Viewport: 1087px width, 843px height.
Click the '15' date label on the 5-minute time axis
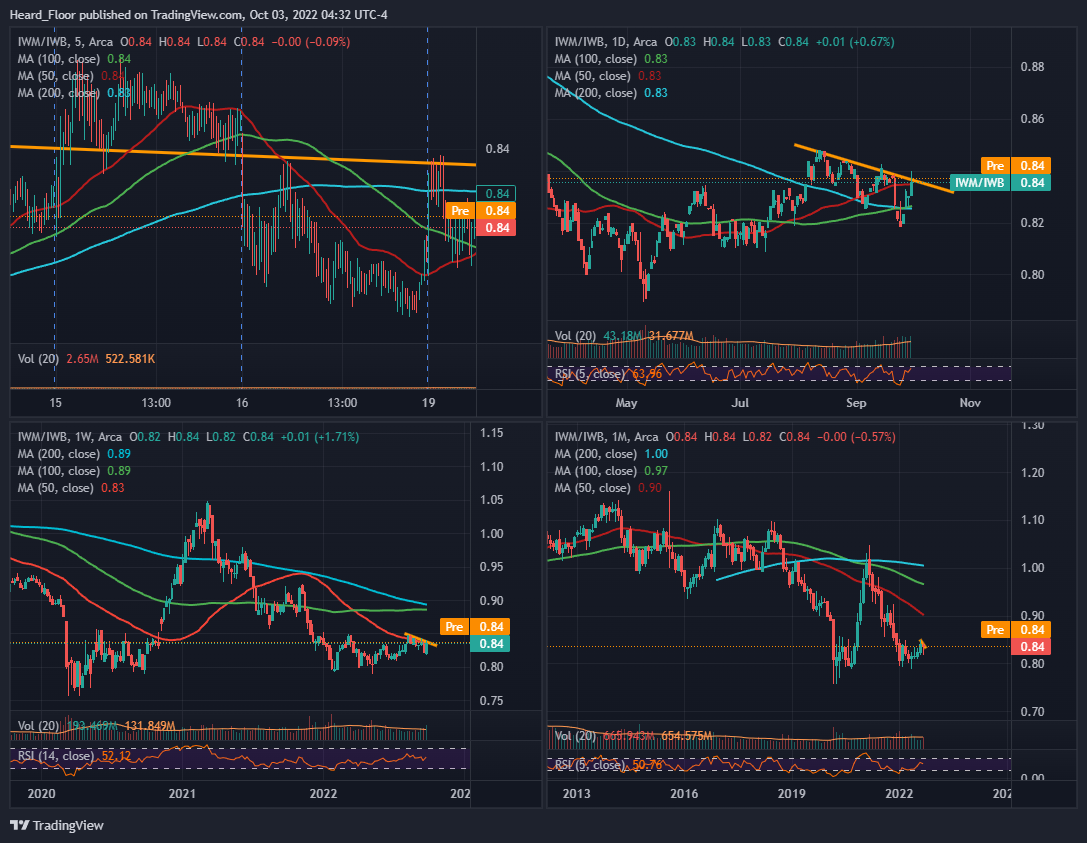tap(55, 403)
